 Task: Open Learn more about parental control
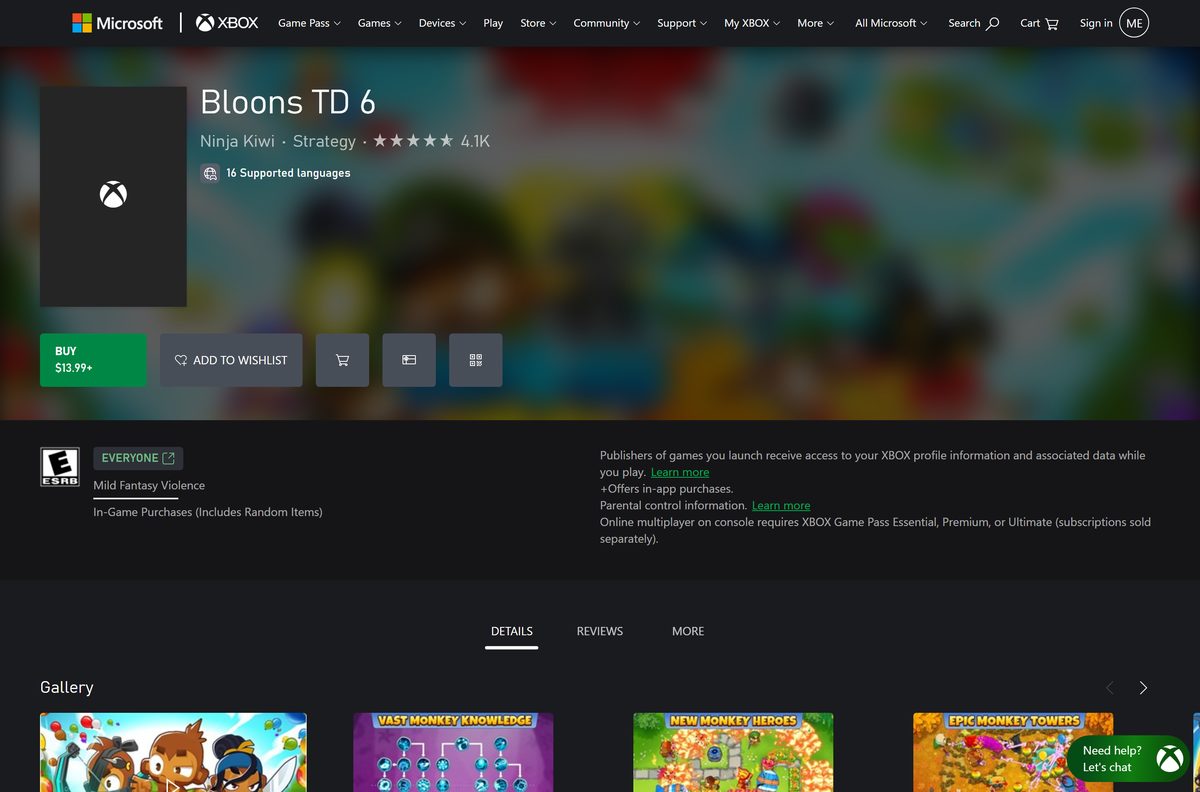[x=781, y=506]
